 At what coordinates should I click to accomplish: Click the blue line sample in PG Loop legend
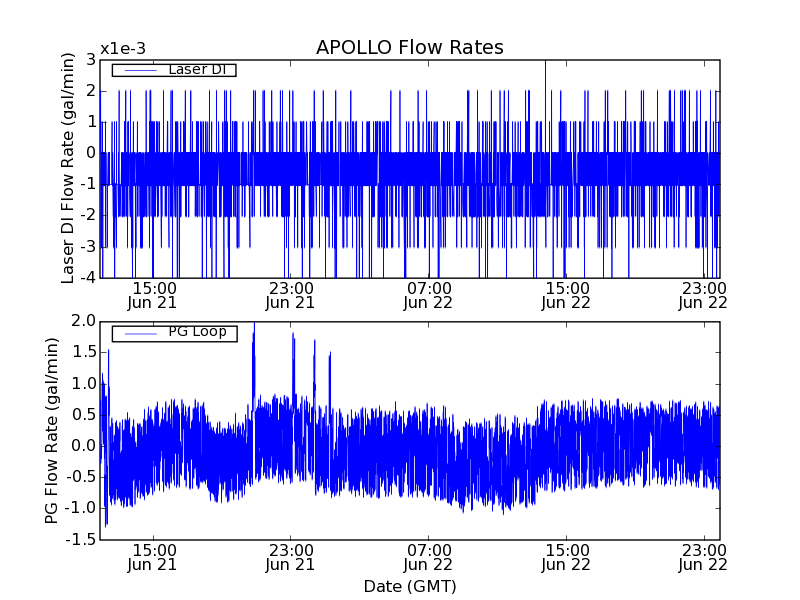(x=140, y=334)
